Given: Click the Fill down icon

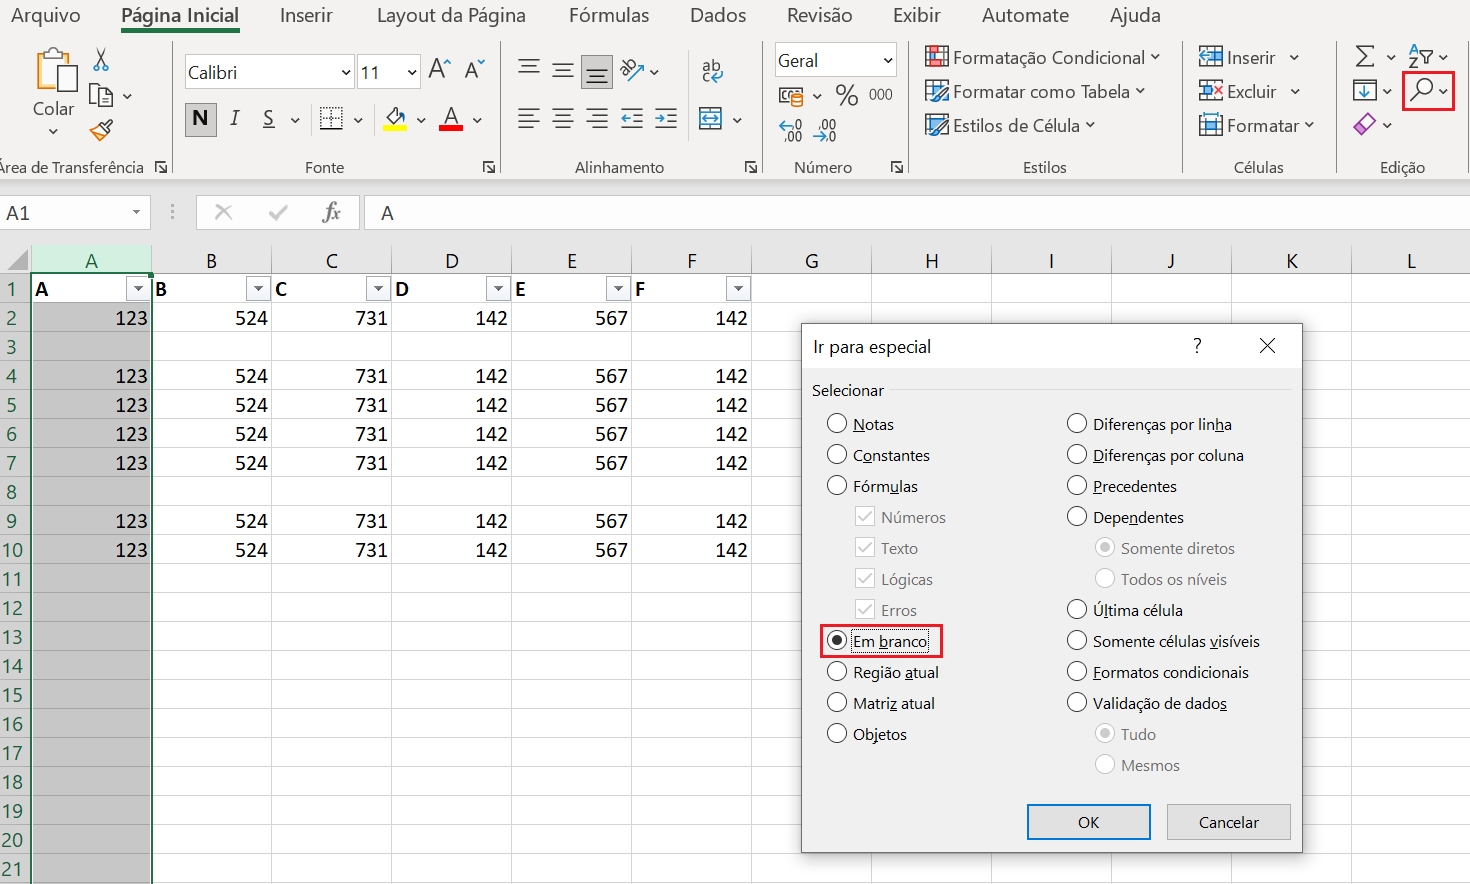Looking at the screenshot, I should (1365, 91).
